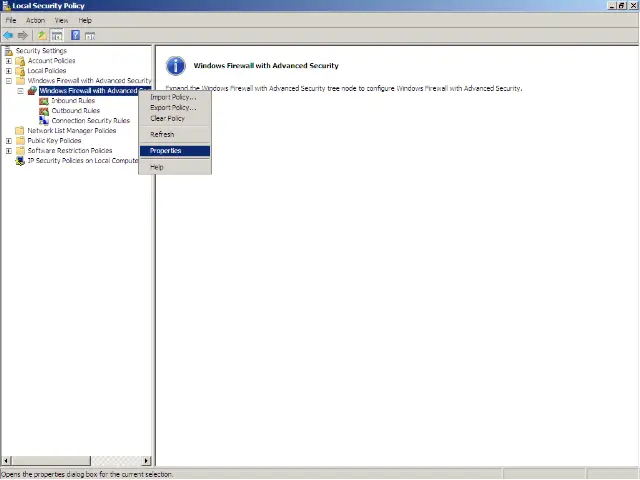This screenshot has height=480, width=640.
Task: Open the View menu
Action: tap(62, 20)
